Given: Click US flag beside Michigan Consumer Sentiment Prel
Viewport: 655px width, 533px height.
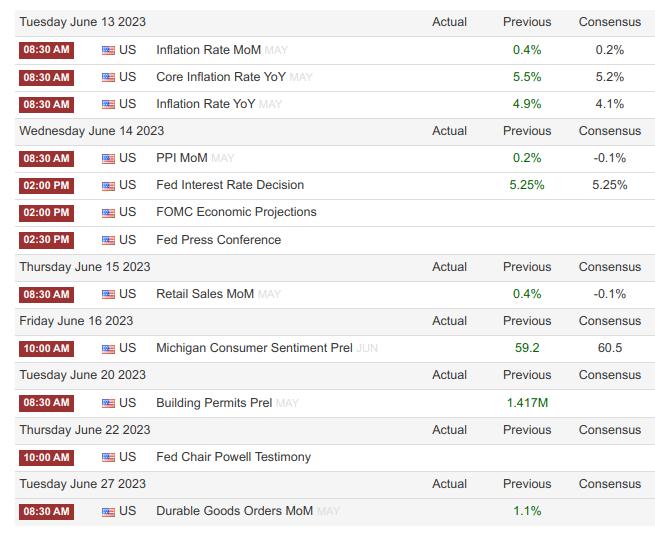Looking at the screenshot, I should coord(108,348).
